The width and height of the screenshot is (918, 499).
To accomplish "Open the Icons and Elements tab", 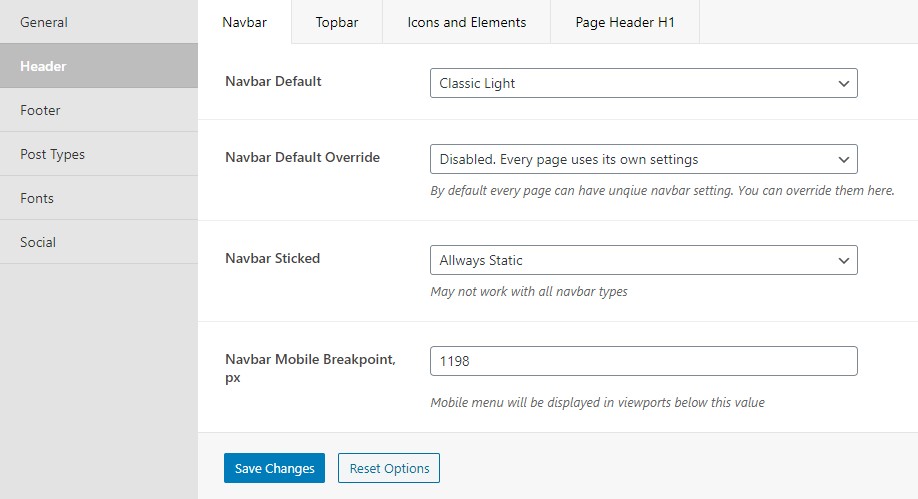I will point(467,22).
